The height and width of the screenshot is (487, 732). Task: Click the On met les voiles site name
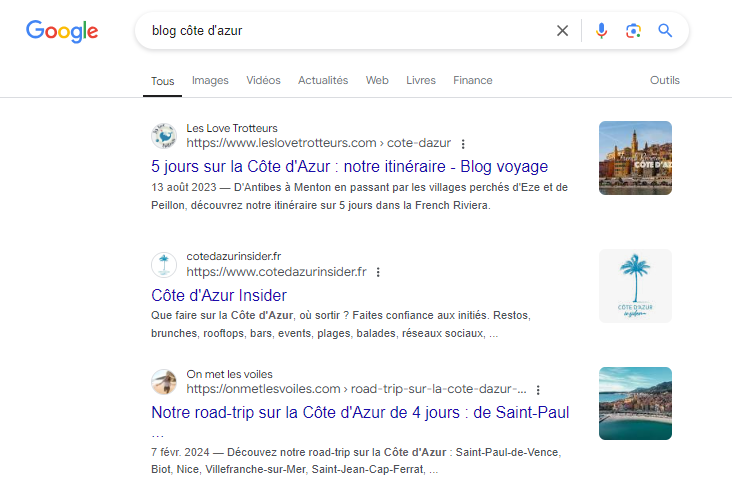point(229,374)
